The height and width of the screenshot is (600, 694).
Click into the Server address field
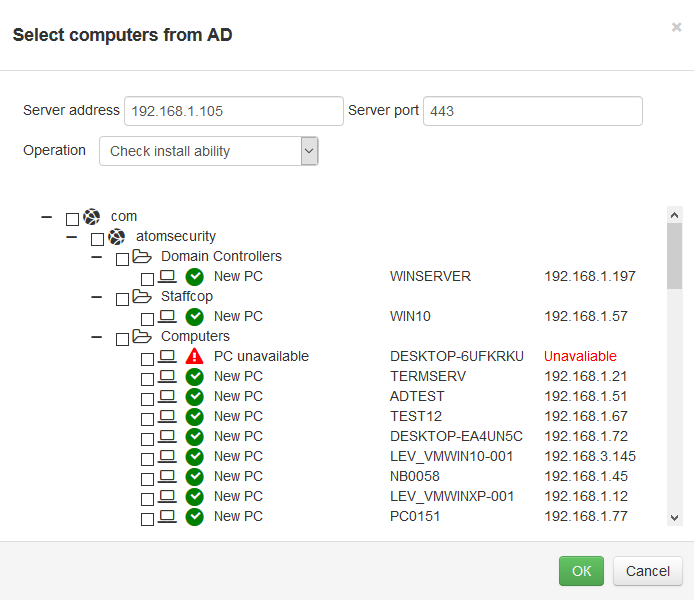pos(233,111)
